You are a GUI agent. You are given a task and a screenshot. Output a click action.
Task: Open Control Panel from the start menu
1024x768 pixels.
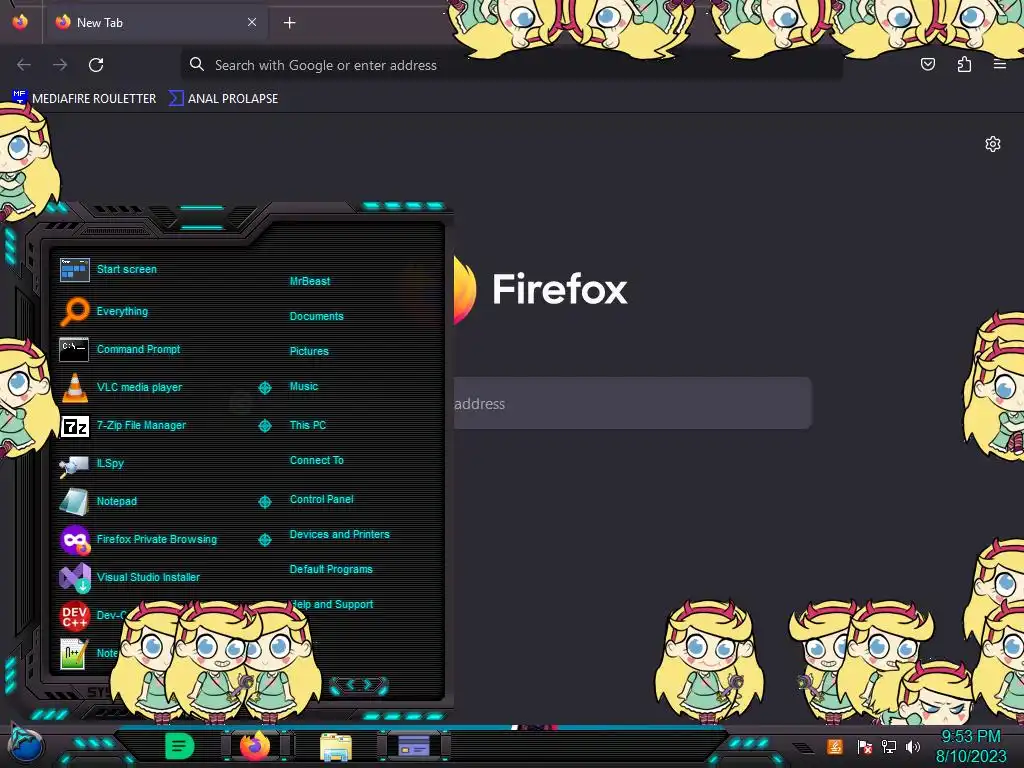click(x=321, y=499)
